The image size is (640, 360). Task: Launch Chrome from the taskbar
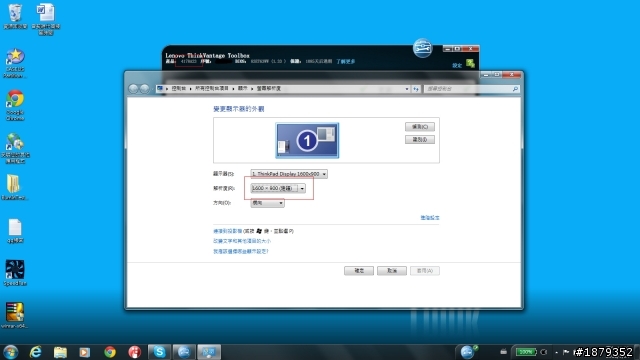(x=109, y=352)
